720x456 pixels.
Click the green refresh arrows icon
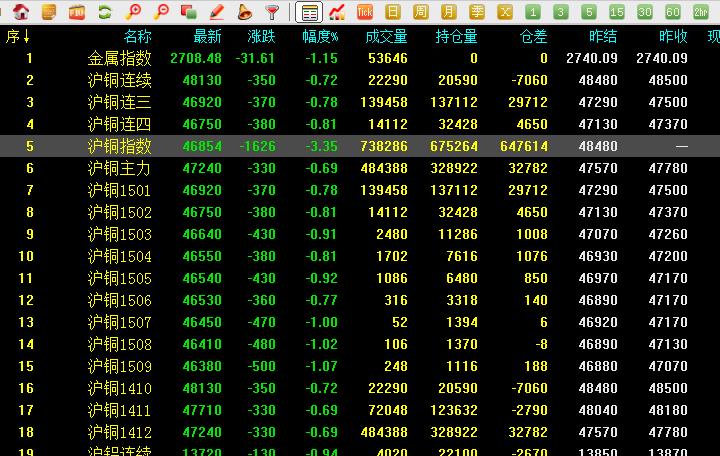[104, 12]
